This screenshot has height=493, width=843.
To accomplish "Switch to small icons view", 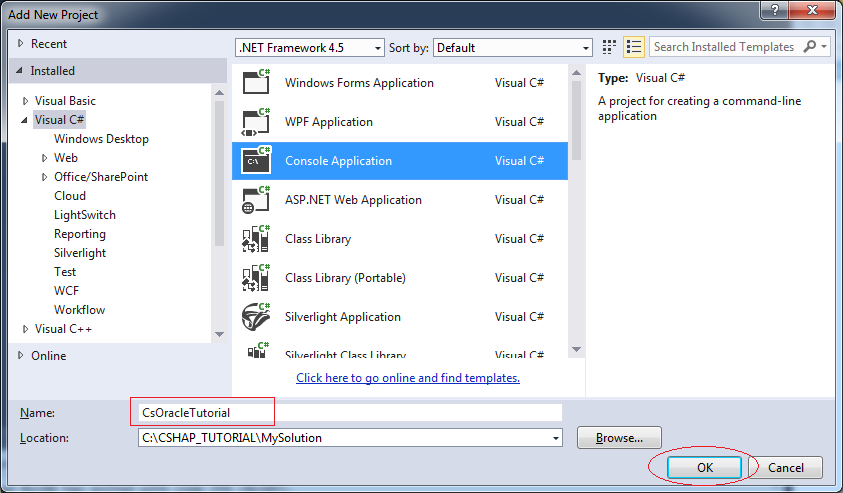I will [x=609, y=47].
